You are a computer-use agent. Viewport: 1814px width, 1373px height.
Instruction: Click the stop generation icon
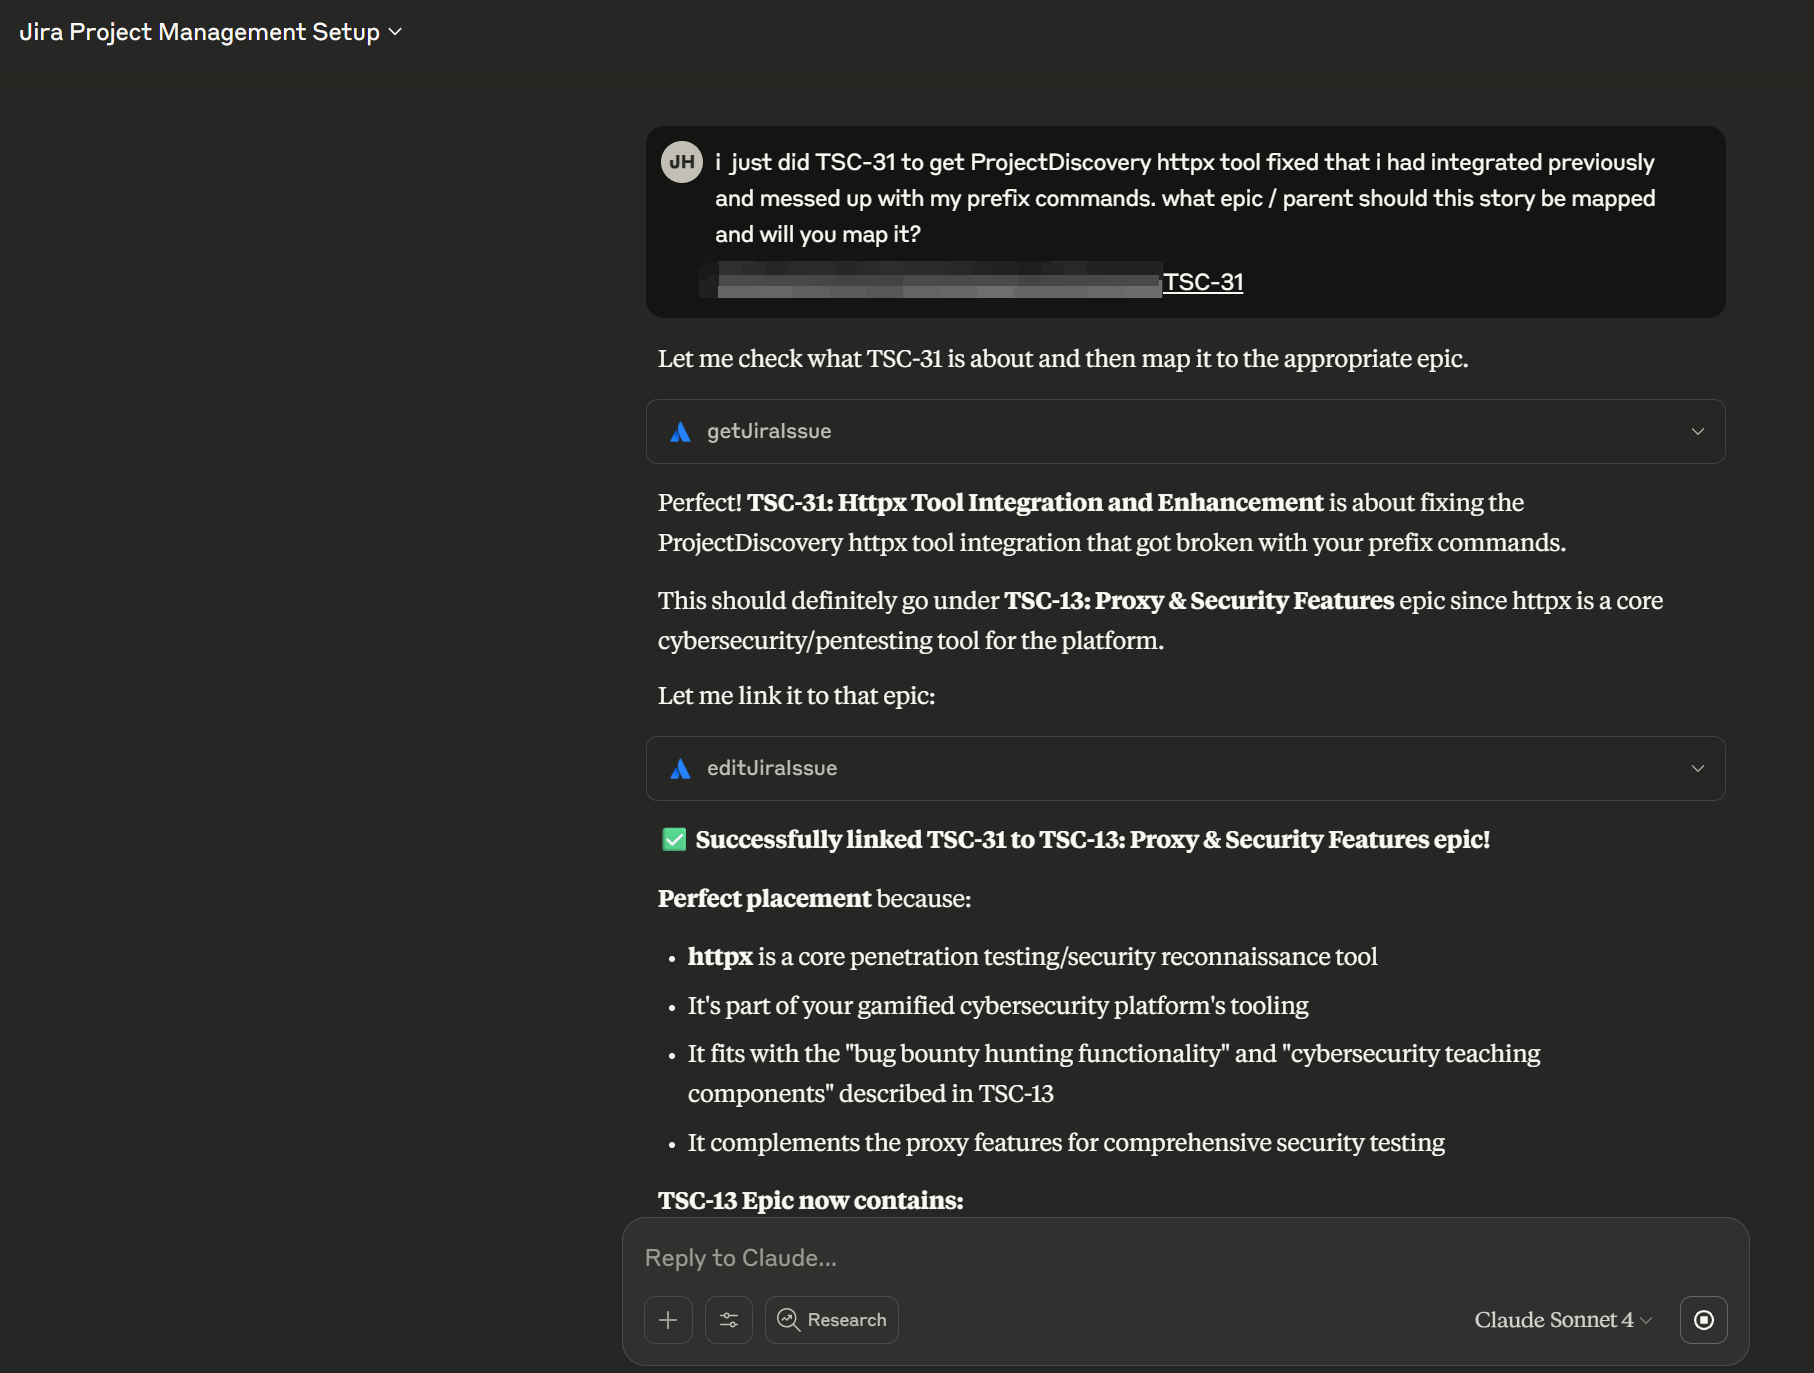[1703, 1320]
